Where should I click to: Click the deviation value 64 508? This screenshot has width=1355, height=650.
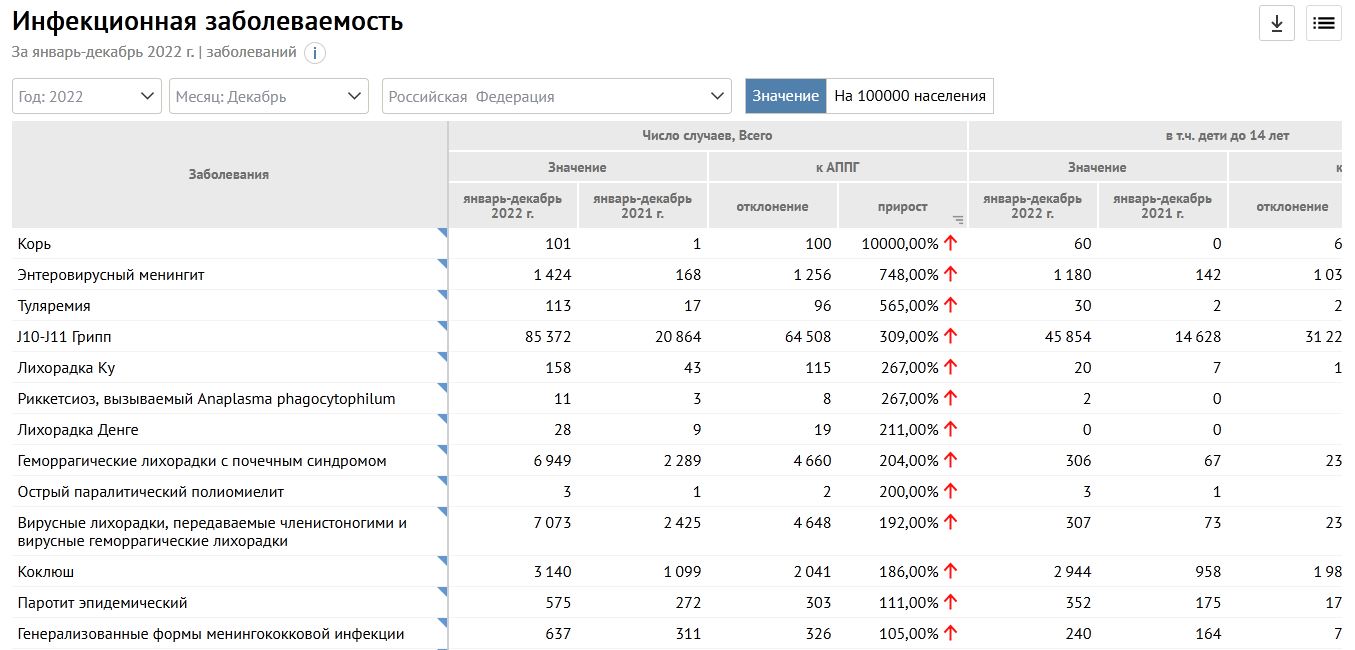808,337
